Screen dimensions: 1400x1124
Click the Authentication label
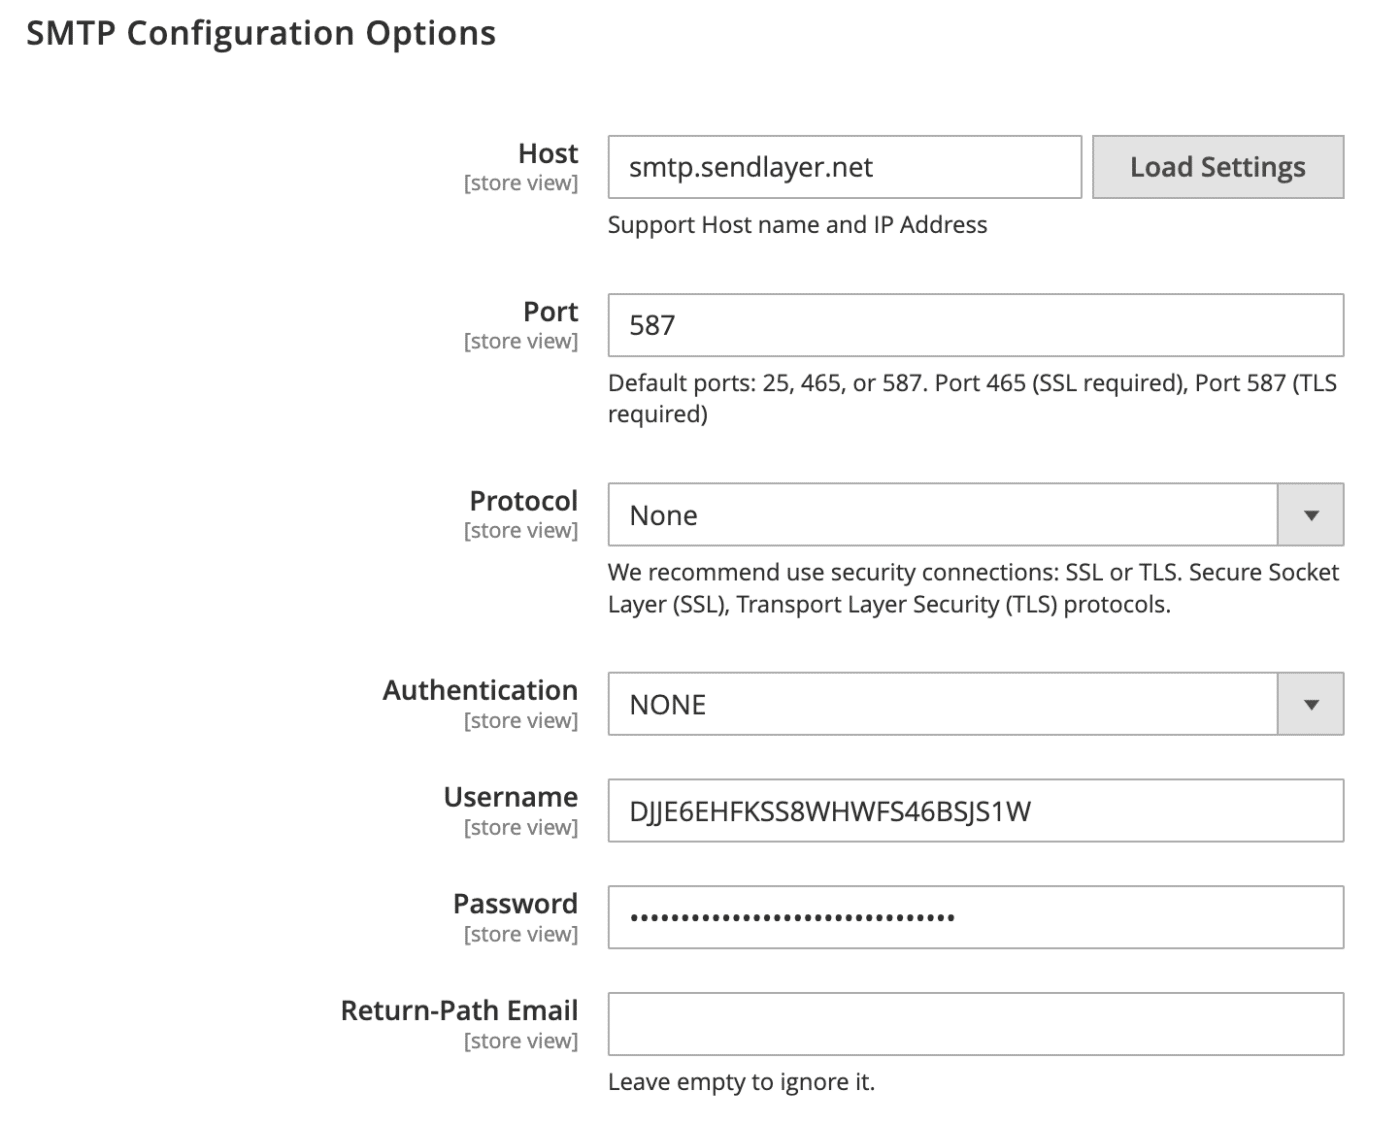coord(480,690)
